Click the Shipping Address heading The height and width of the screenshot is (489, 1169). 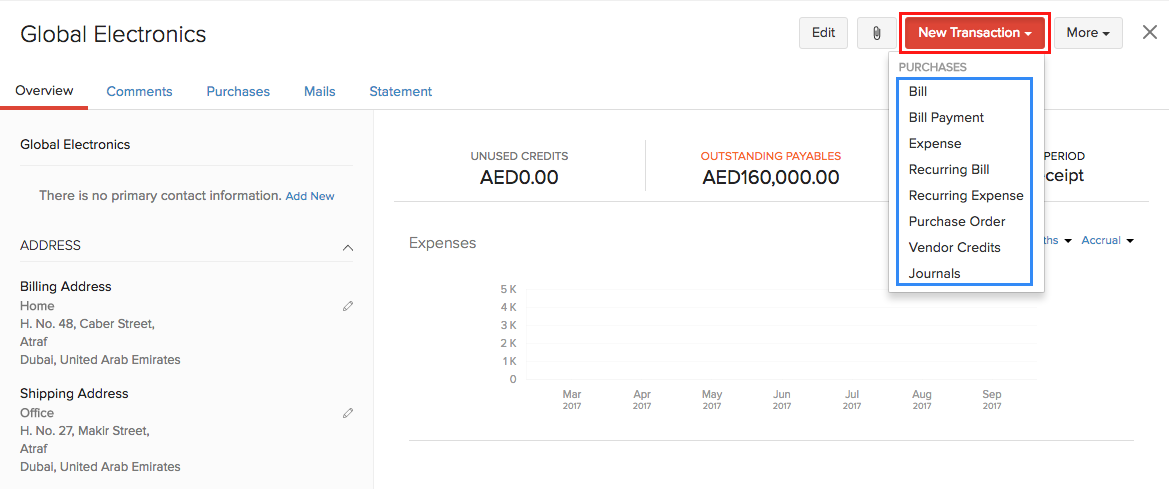click(x=74, y=393)
